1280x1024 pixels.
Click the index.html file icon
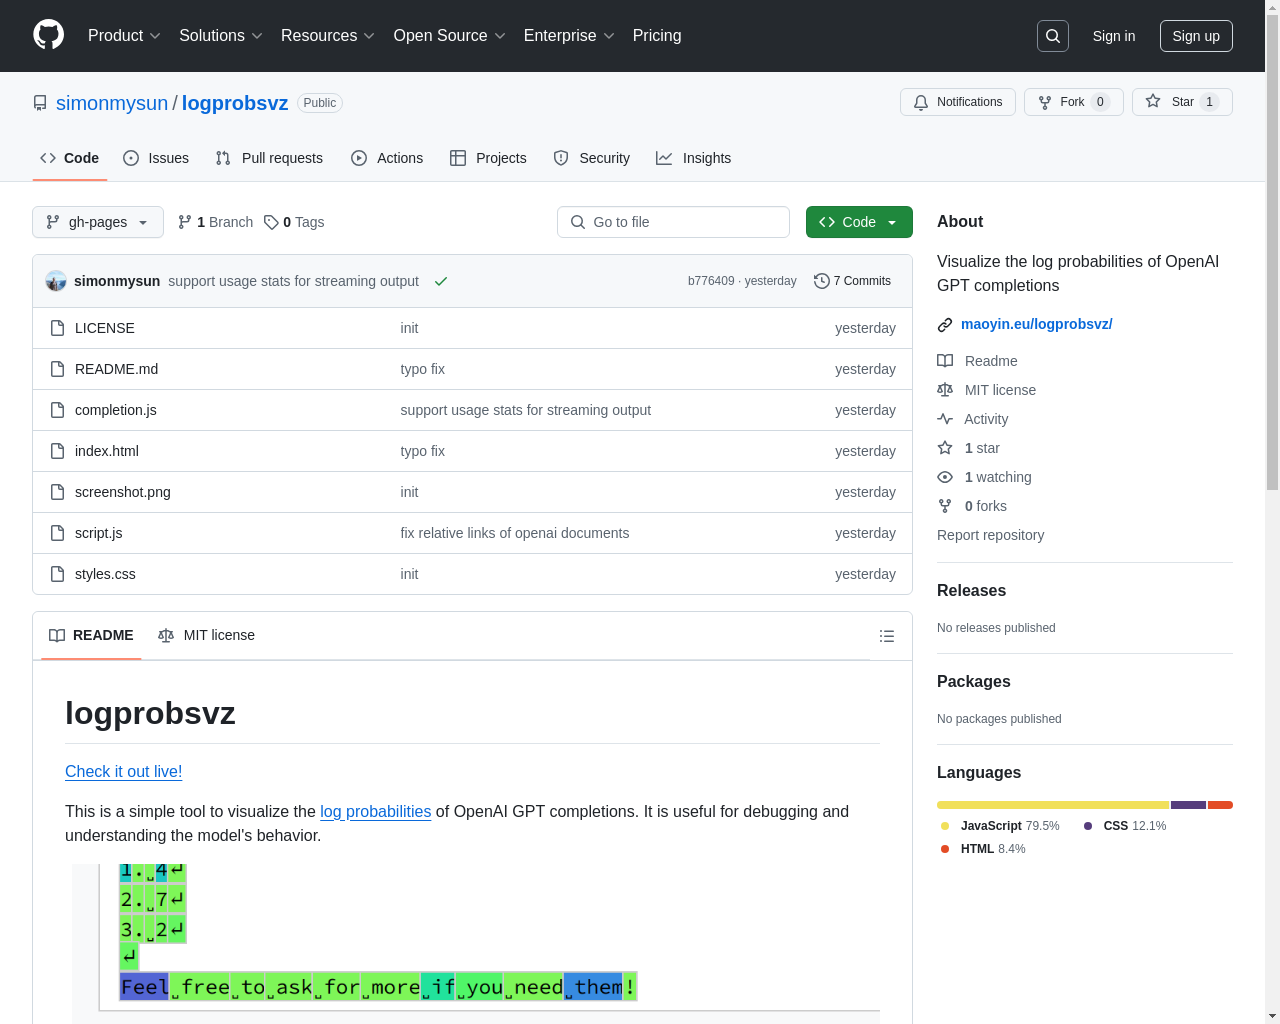58,451
